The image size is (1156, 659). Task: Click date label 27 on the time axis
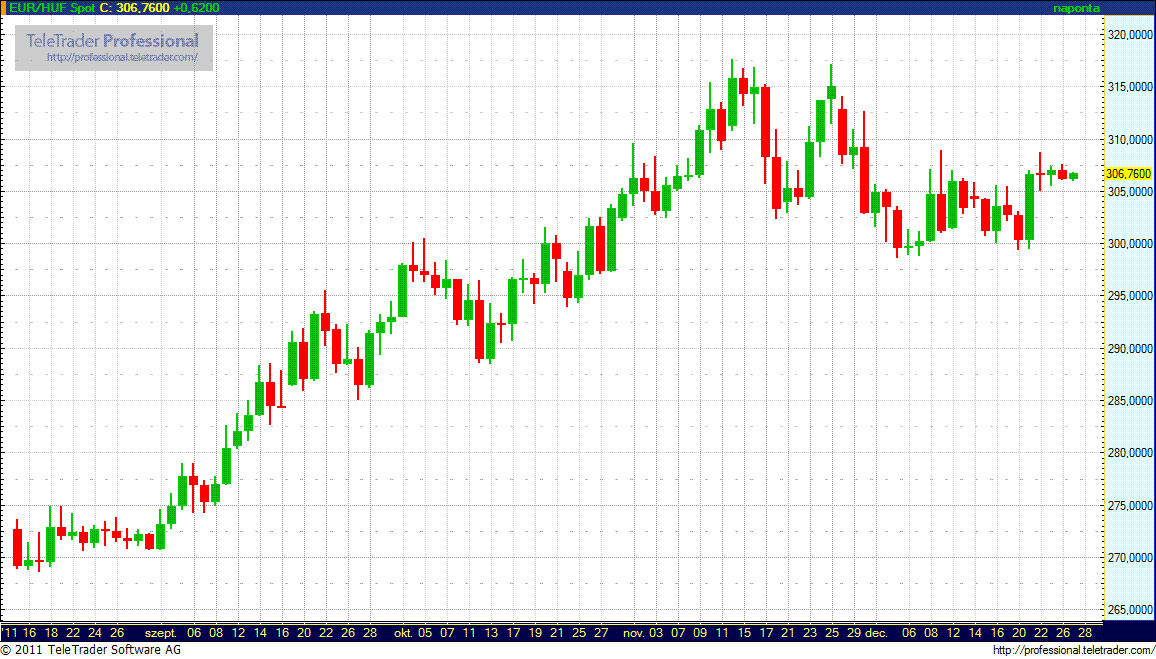[601, 633]
